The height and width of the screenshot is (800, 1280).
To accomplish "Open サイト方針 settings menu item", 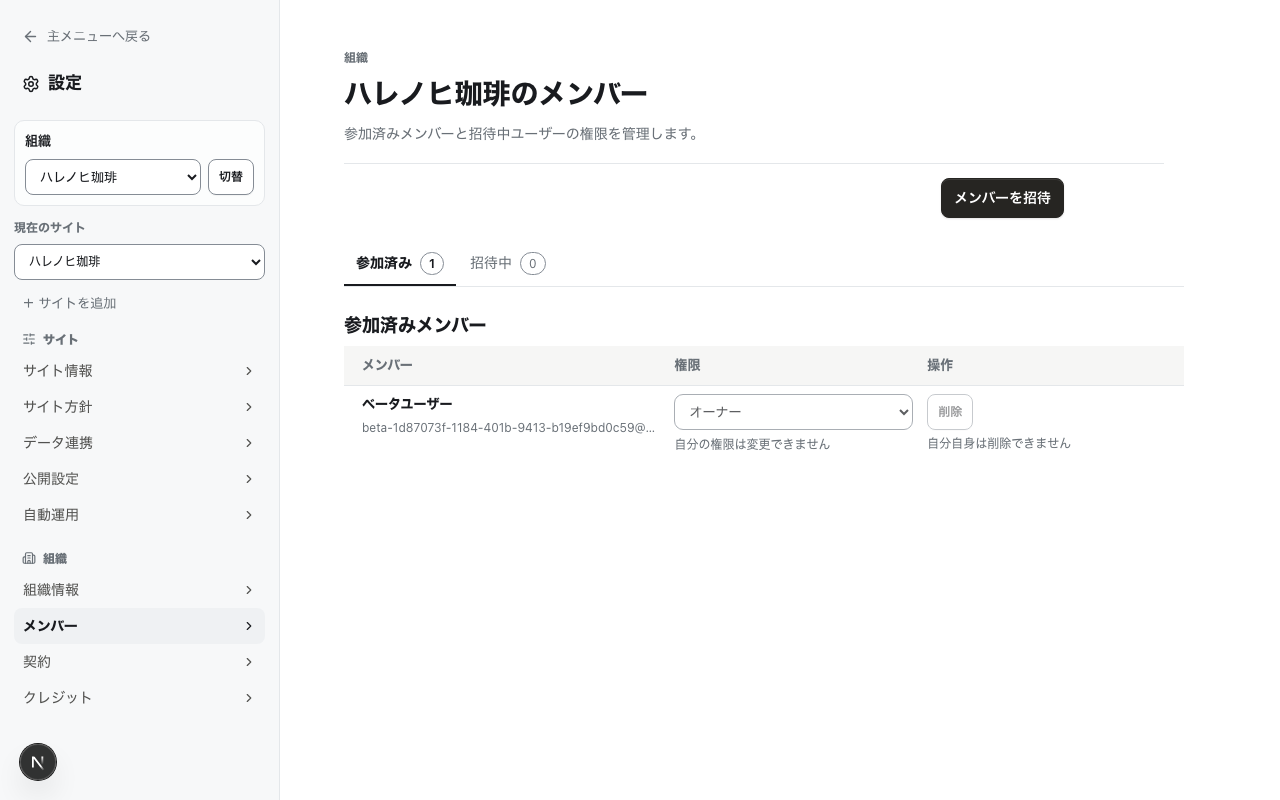I will (139, 407).
